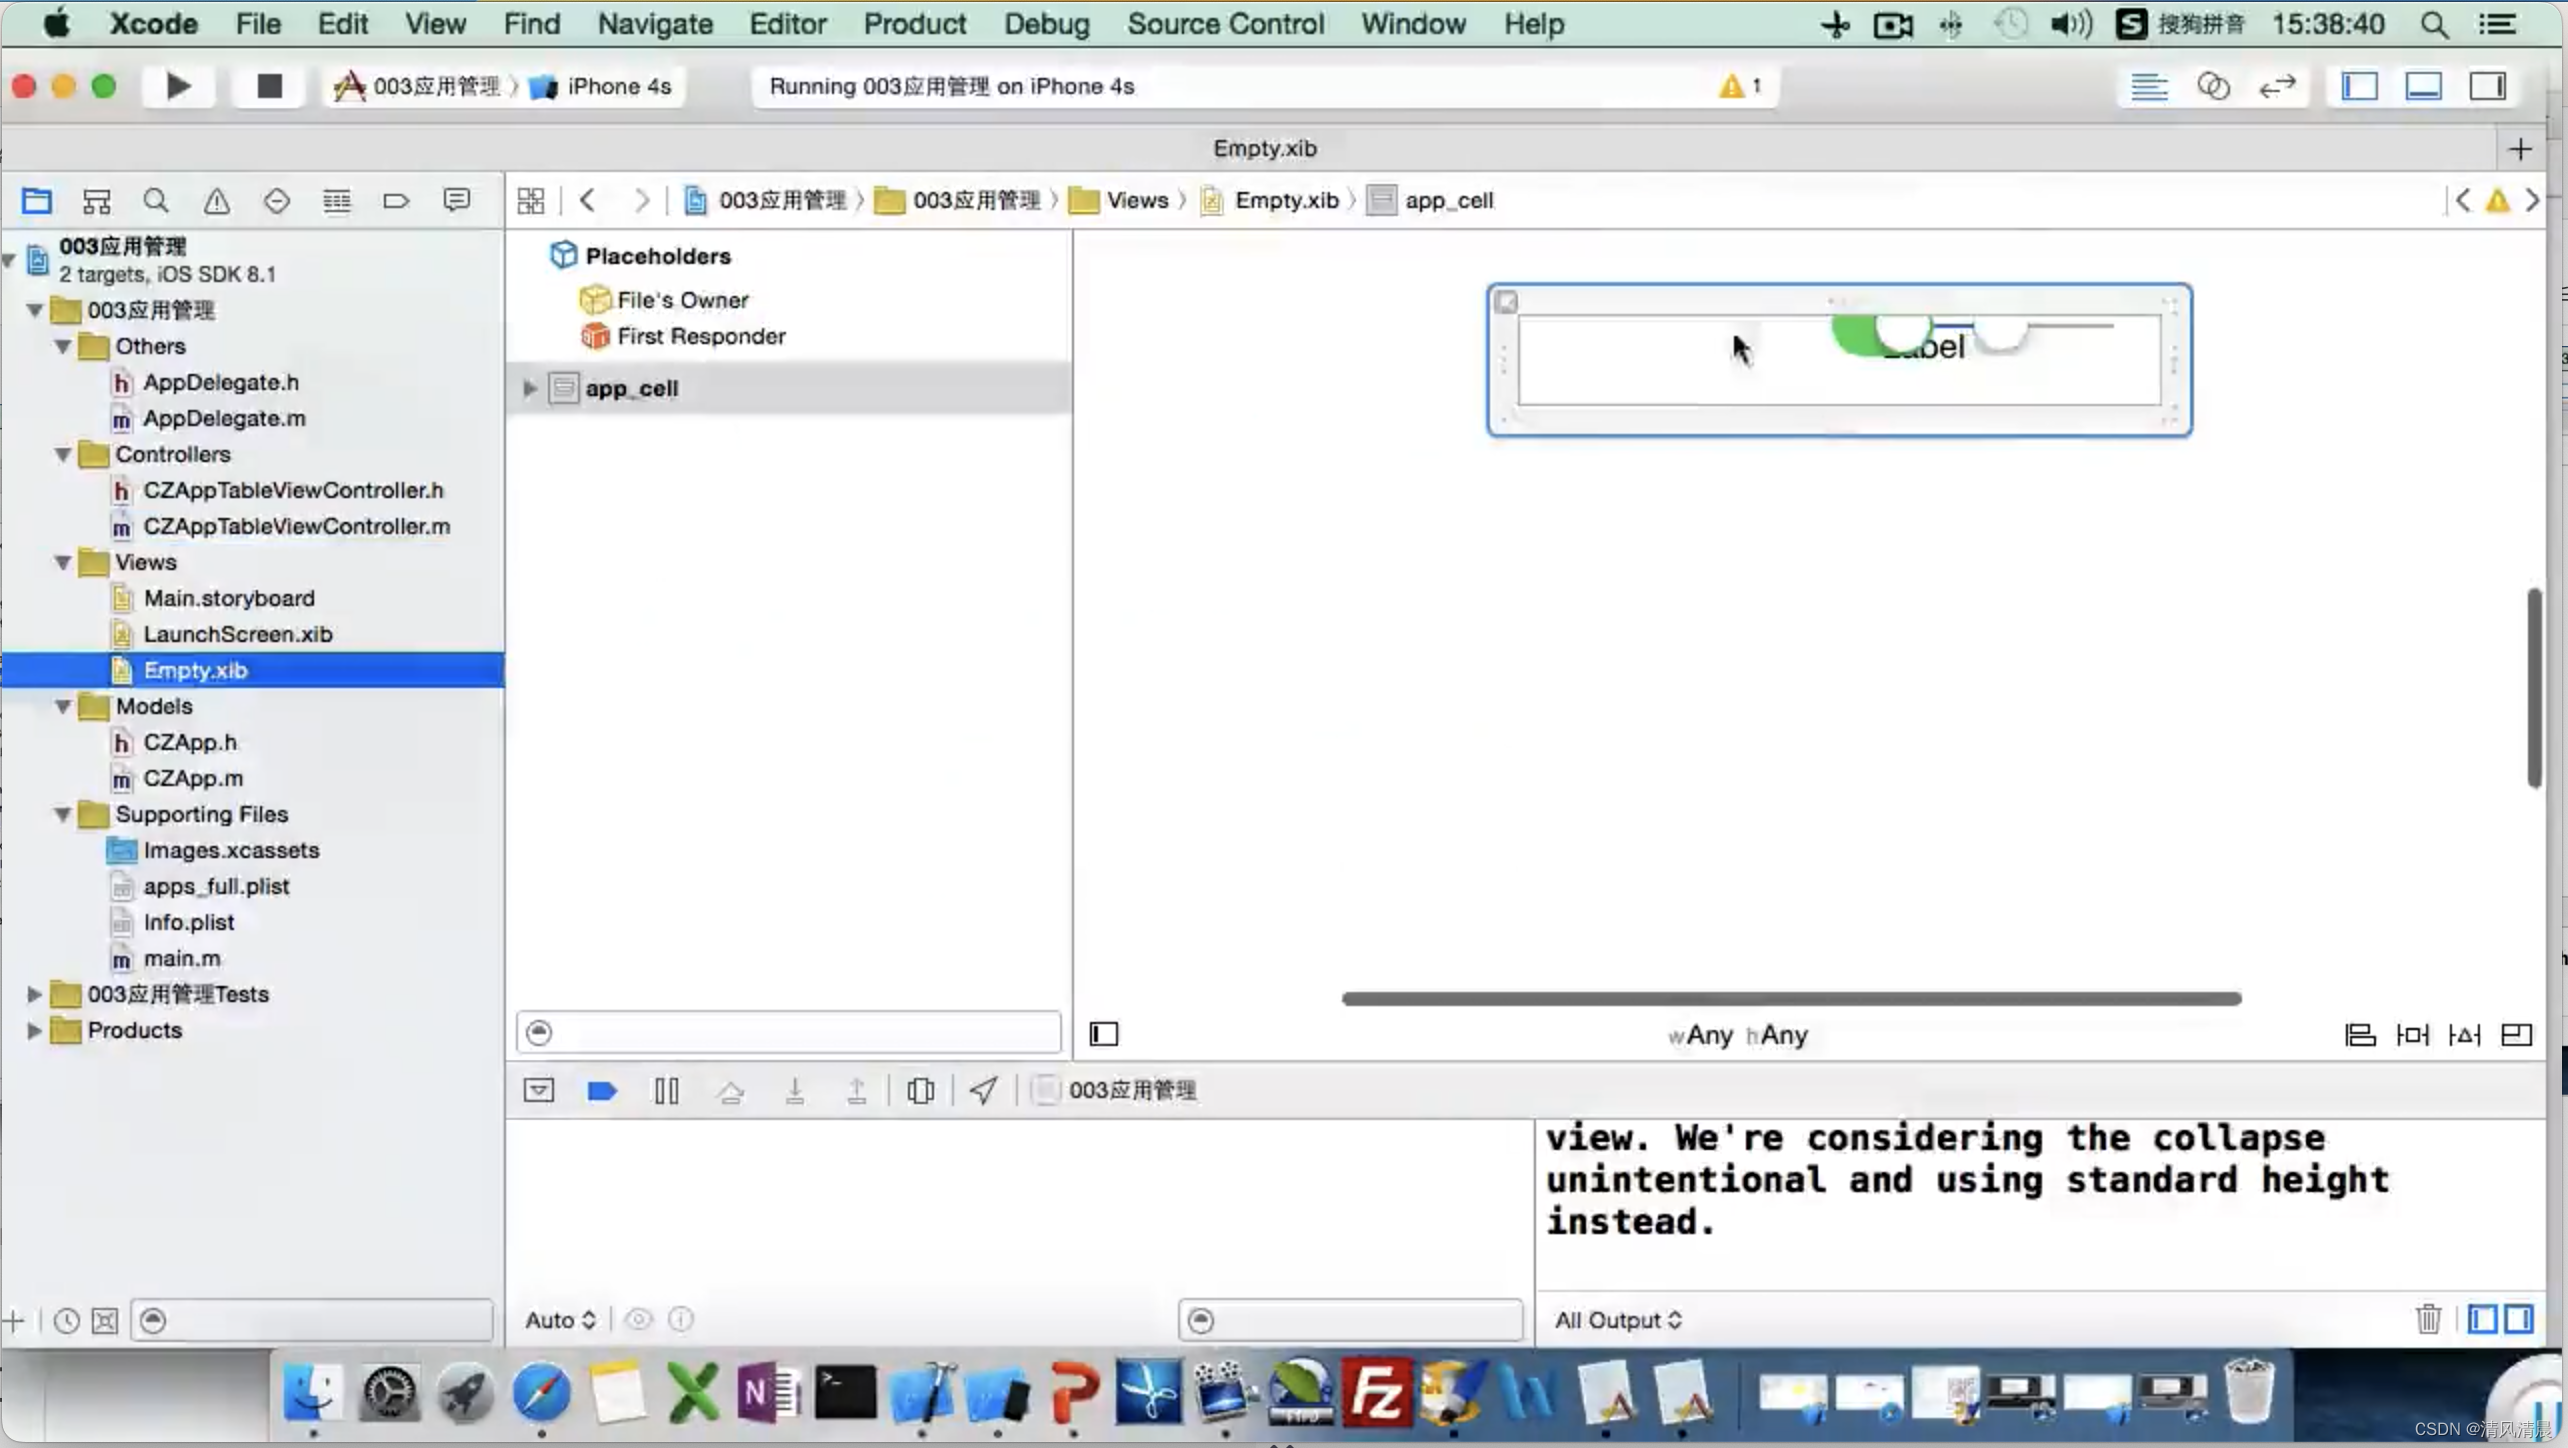This screenshot has height=1448, width=2568.
Task: Show the variables view pane
Action: coord(2483,1319)
